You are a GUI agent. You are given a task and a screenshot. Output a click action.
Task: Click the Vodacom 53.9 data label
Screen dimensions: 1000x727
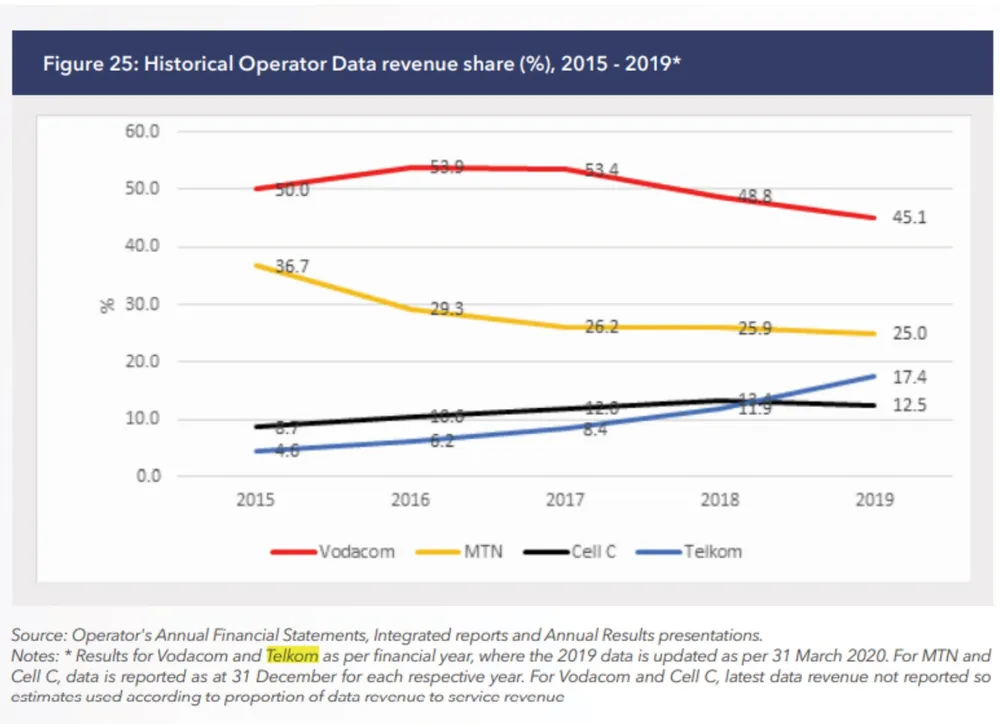coord(446,167)
